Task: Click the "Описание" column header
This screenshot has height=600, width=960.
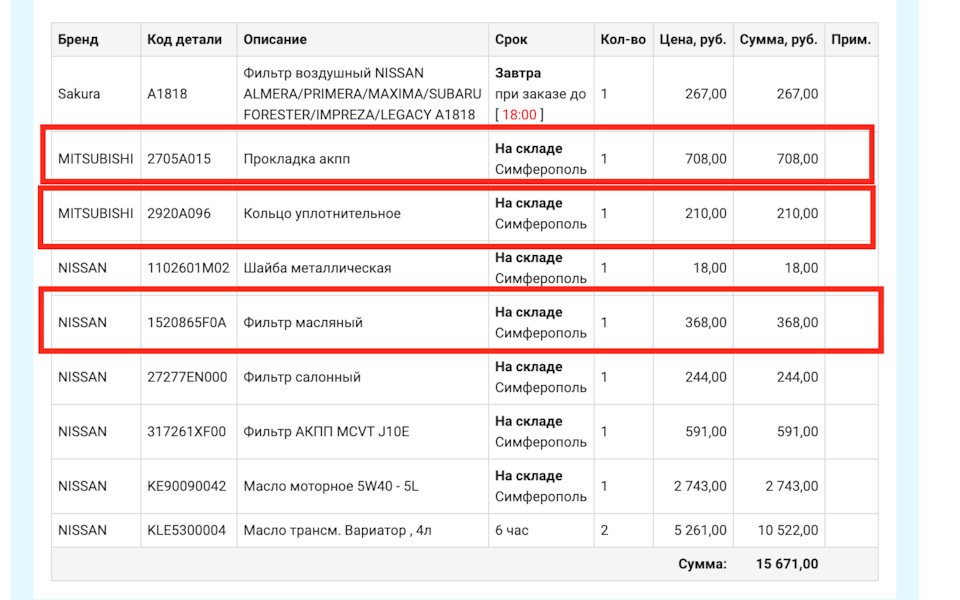Action: pyautogui.click(x=275, y=40)
